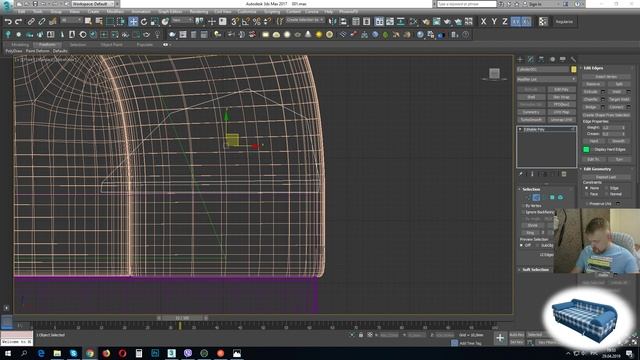Viewport: 640px width, 360px height.
Task: Enable the By Vertex checkbox
Action: click(x=524, y=206)
